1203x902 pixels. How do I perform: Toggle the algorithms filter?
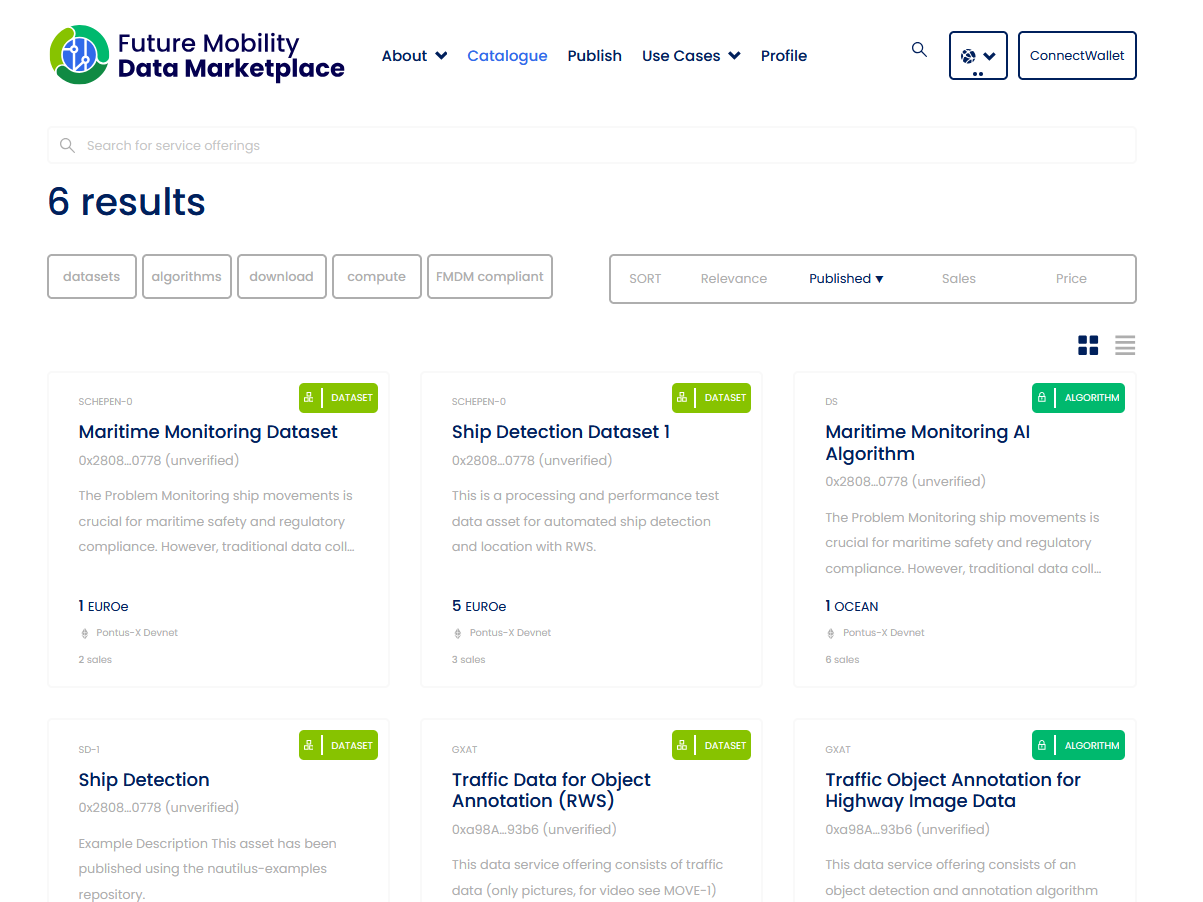(187, 277)
